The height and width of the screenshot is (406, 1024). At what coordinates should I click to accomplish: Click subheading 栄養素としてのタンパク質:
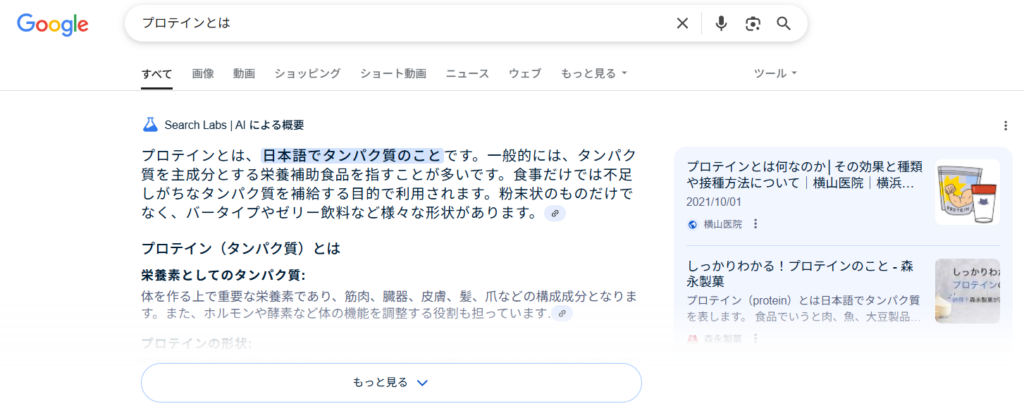(223, 275)
